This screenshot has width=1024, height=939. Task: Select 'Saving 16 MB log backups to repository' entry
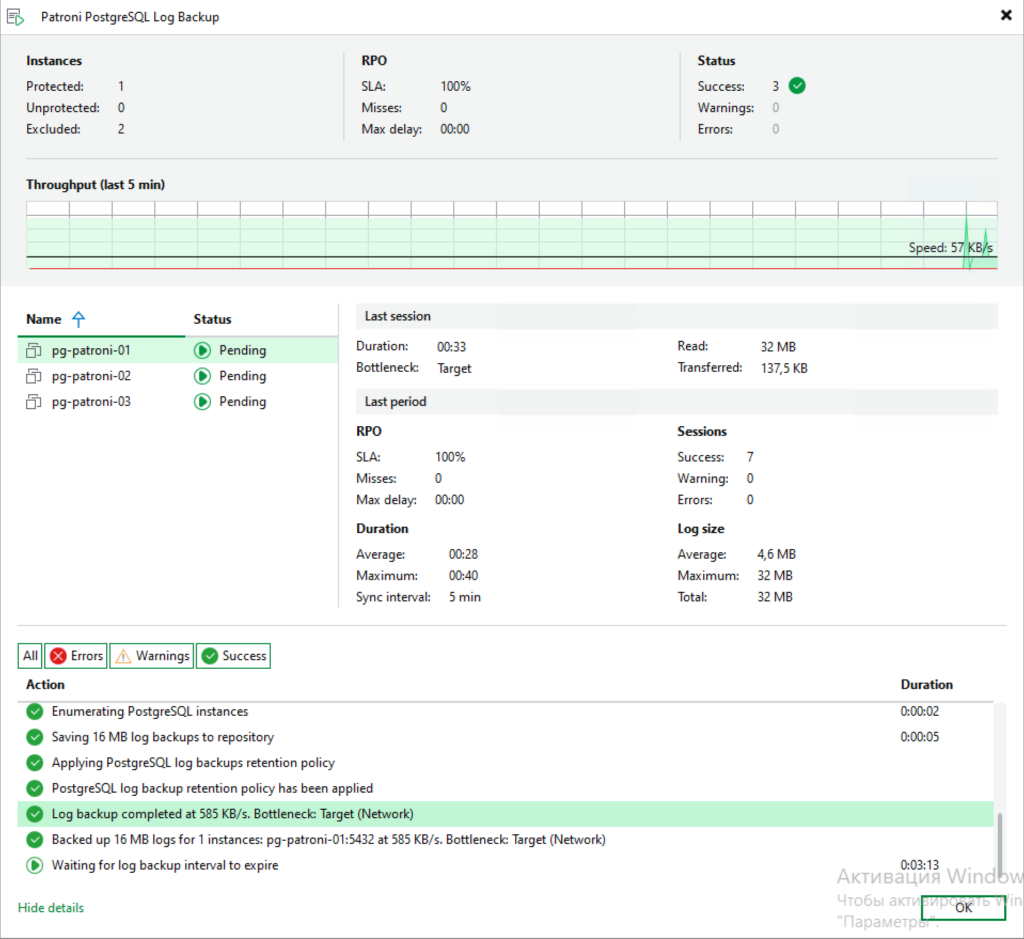coord(505,737)
